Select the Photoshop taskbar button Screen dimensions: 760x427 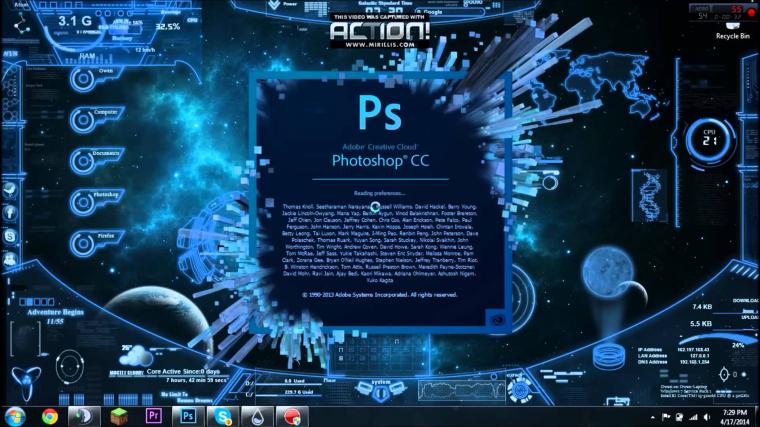tap(188, 416)
